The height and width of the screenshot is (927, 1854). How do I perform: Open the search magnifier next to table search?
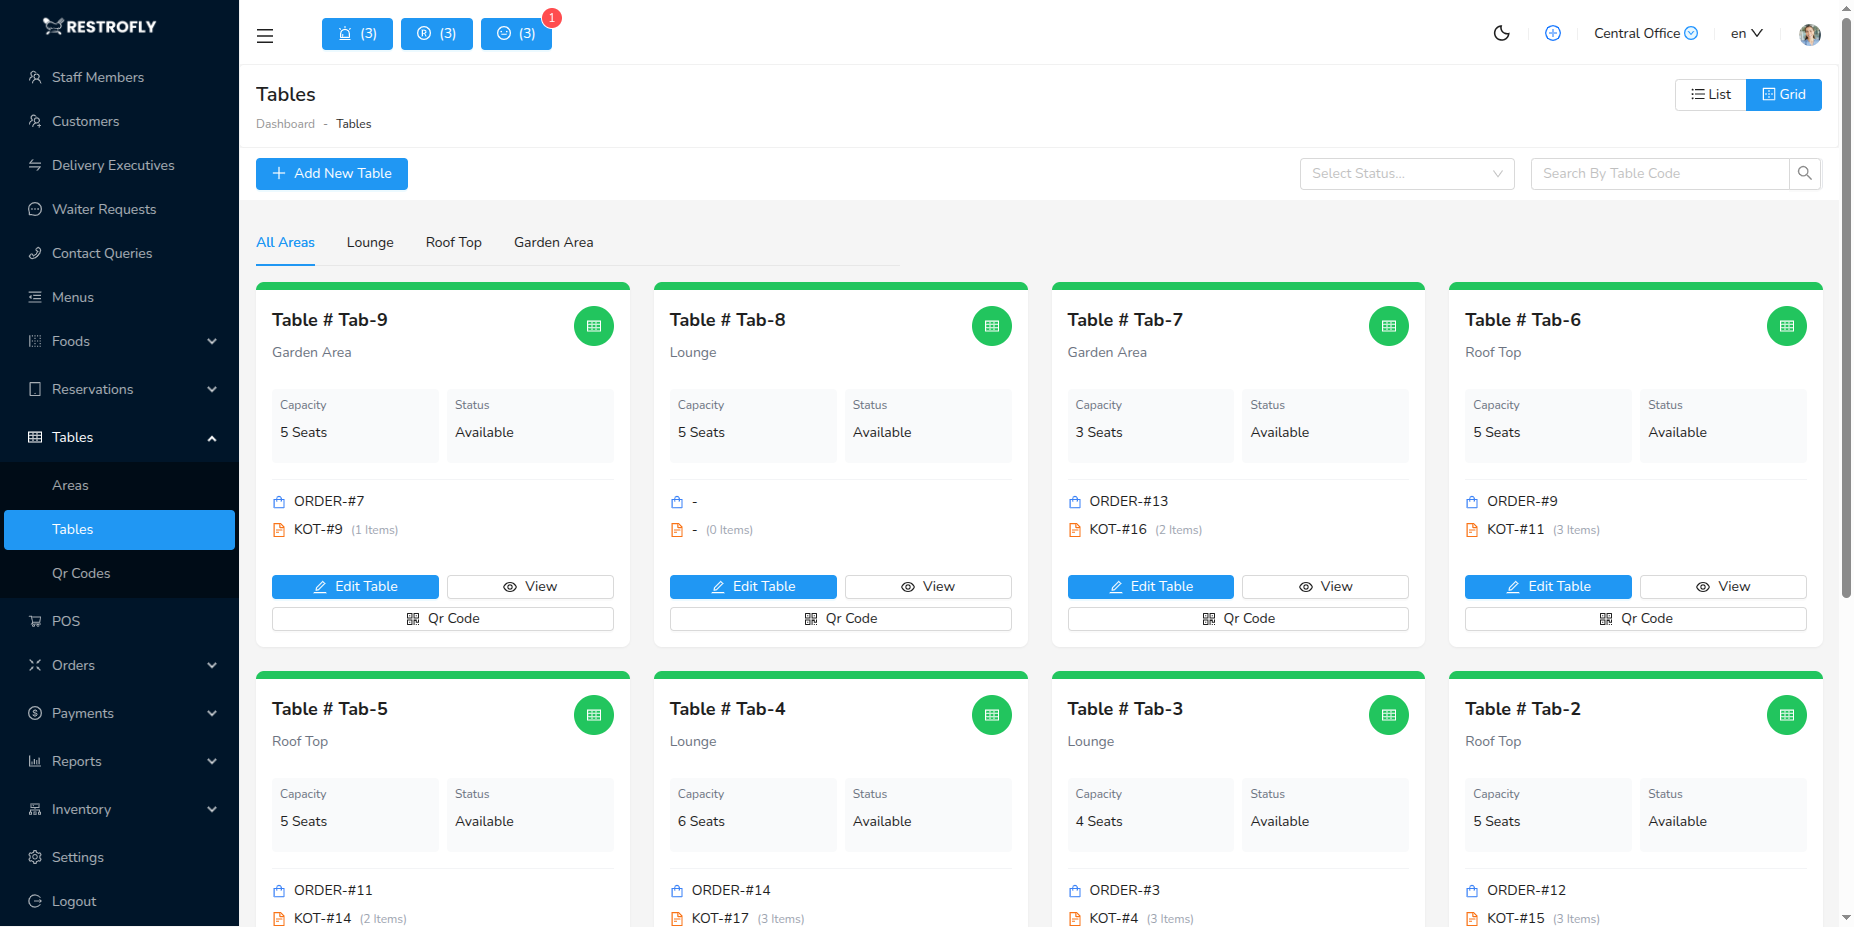pyautogui.click(x=1805, y=173)
